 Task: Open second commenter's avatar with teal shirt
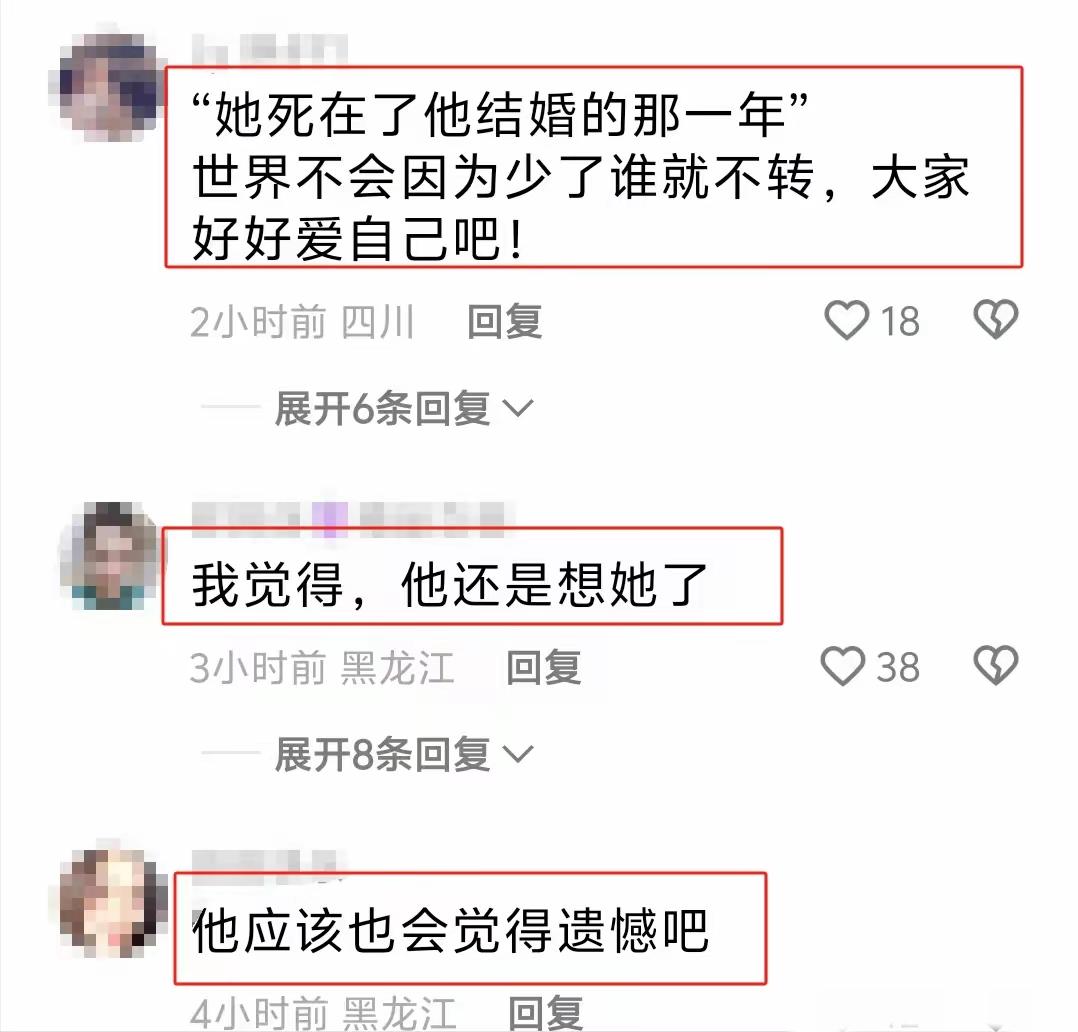pos(110,556)
